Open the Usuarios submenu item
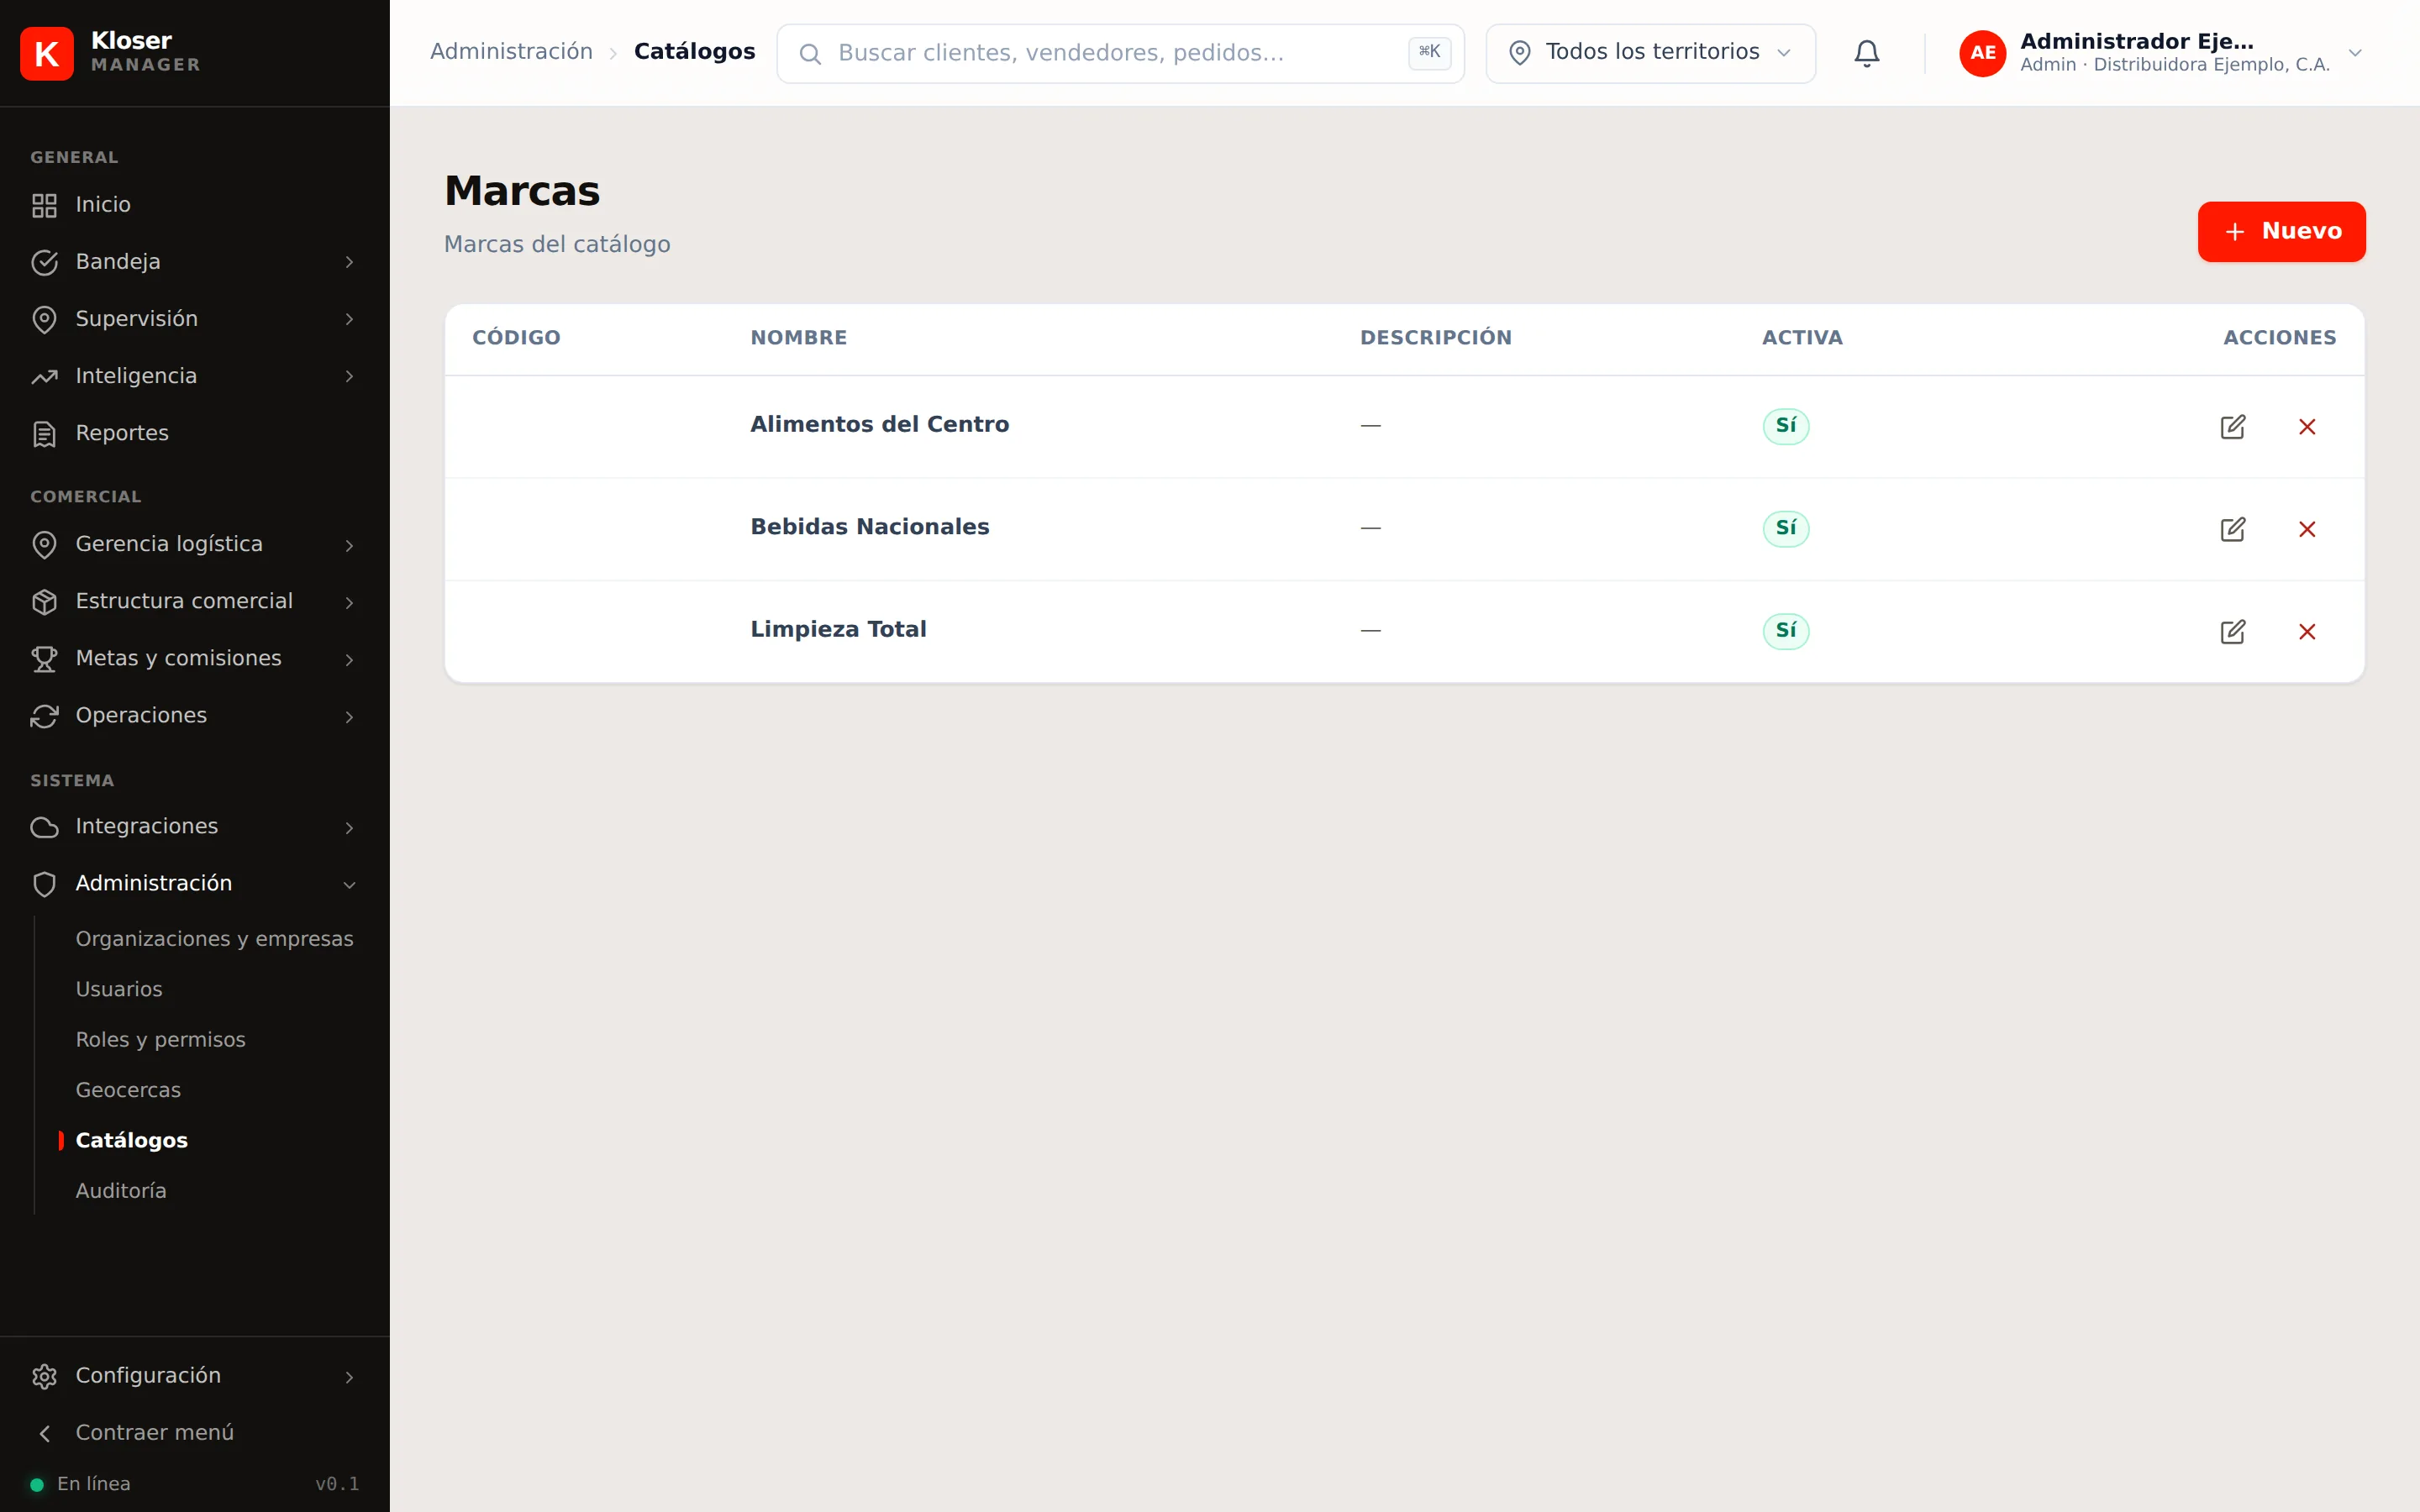The width and height of the screenshot is (2420, 1512). [119, 989]
